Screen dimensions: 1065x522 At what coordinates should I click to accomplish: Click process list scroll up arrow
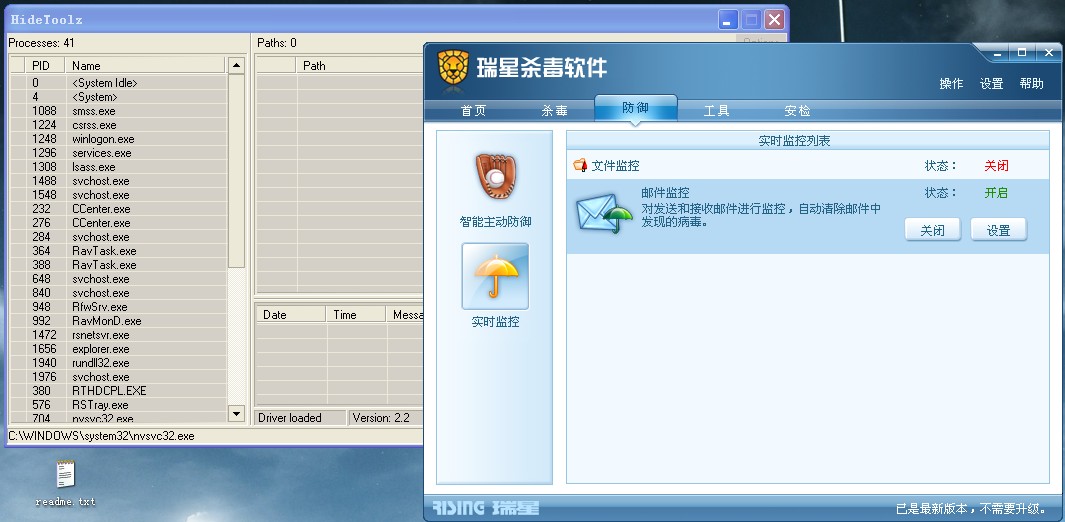[x=236, y=66]
